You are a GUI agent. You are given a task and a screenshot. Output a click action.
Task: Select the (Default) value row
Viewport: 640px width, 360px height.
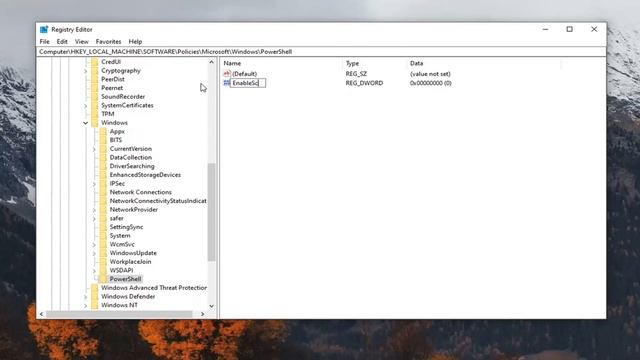pyautogui.click(x=244, y=74)
